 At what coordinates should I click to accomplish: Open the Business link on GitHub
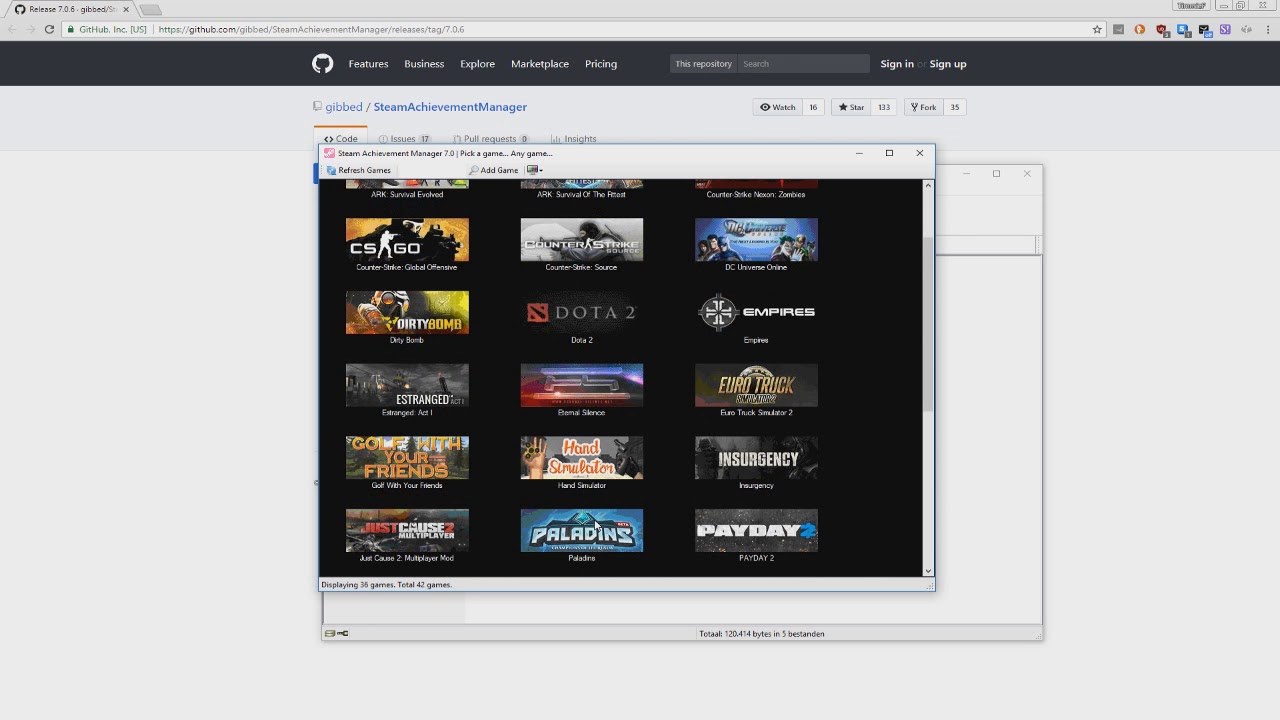tap(424, 64)
